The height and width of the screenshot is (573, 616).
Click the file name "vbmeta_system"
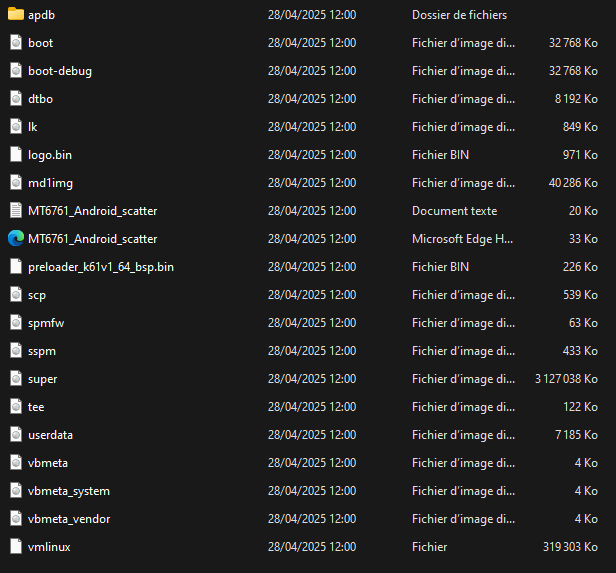[69, 491]
